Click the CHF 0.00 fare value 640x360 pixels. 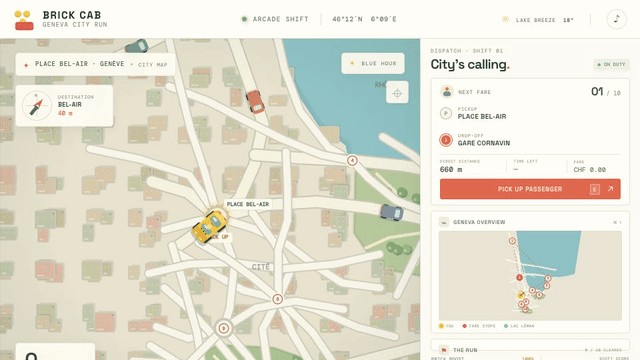pos(589,170)
